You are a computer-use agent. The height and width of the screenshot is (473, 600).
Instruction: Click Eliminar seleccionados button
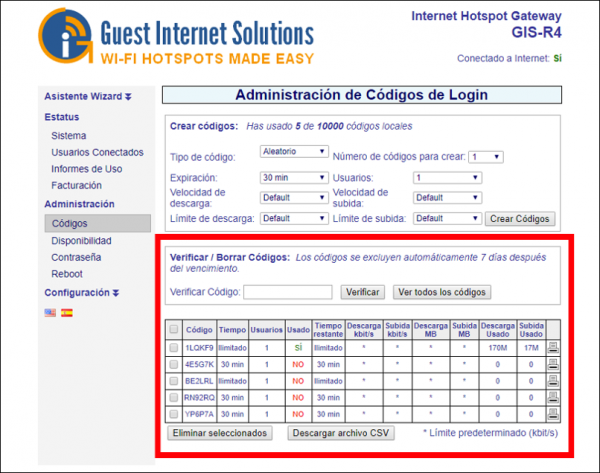click(220, 433)
